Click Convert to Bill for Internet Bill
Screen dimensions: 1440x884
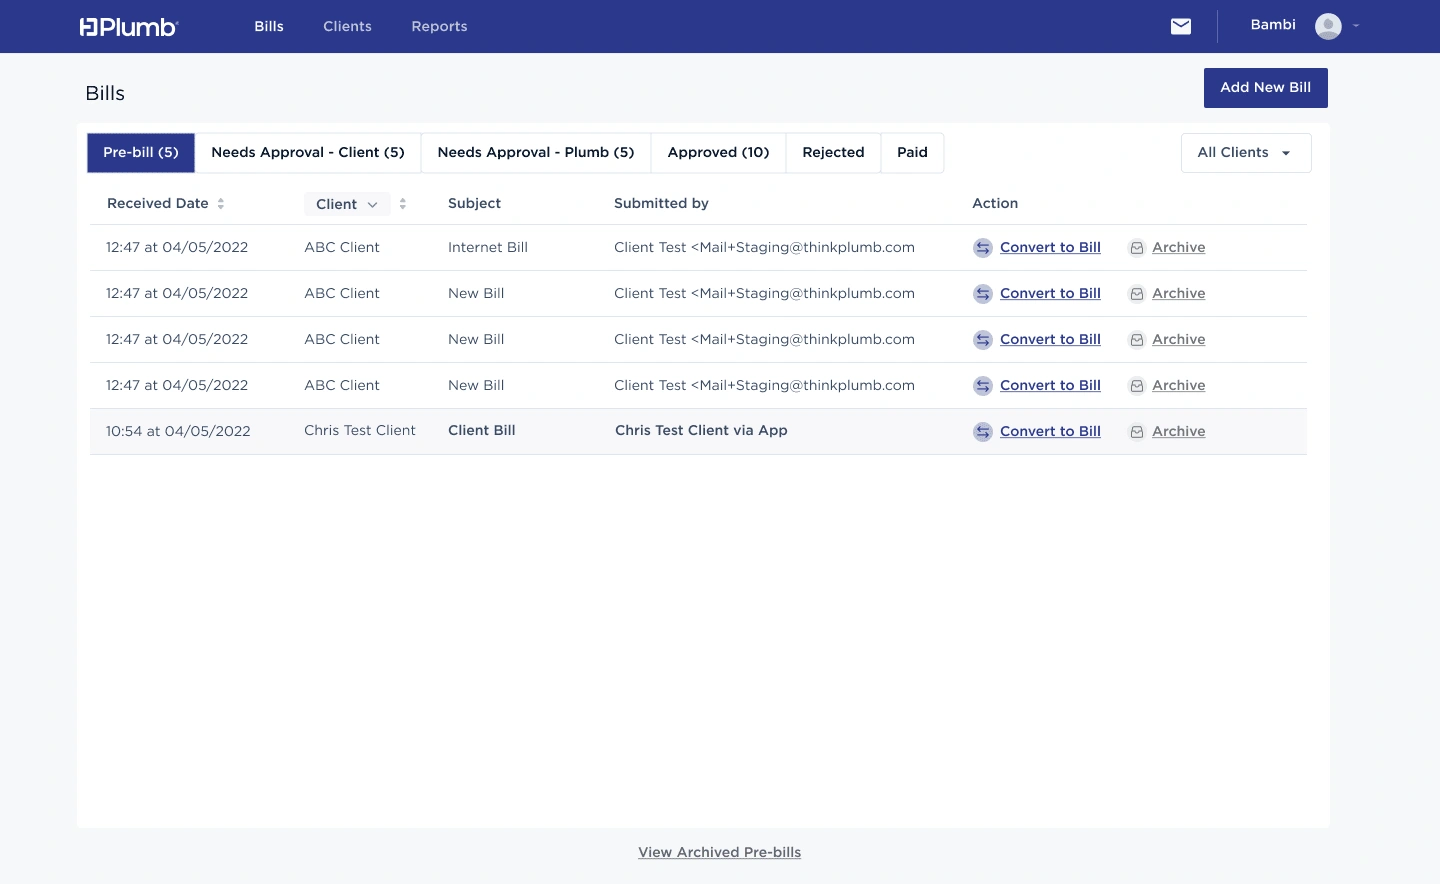(1050, 248)
